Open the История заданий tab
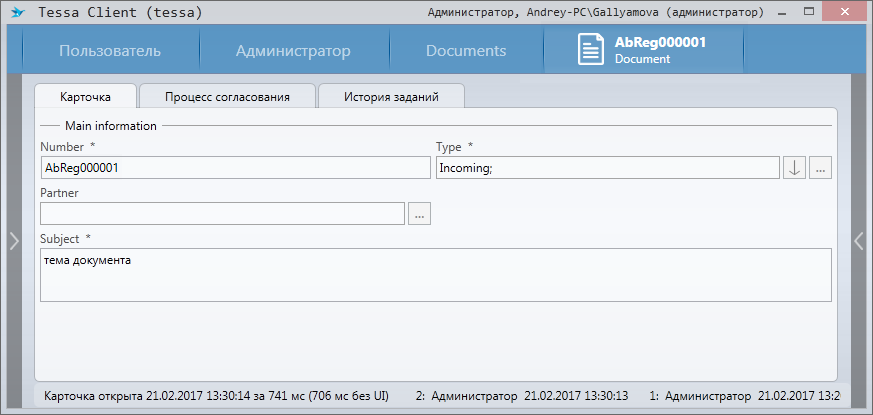Viewport: 873px width, 415px height. (x=390, y=97)
